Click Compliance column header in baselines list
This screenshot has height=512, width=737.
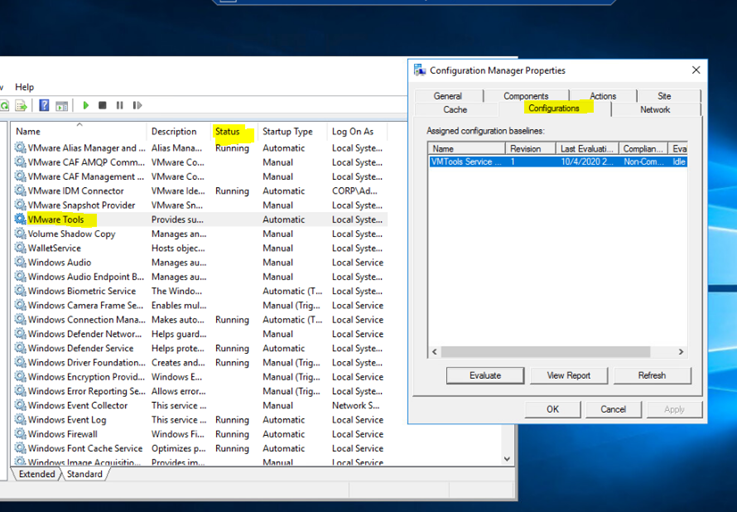coord(643,149)
